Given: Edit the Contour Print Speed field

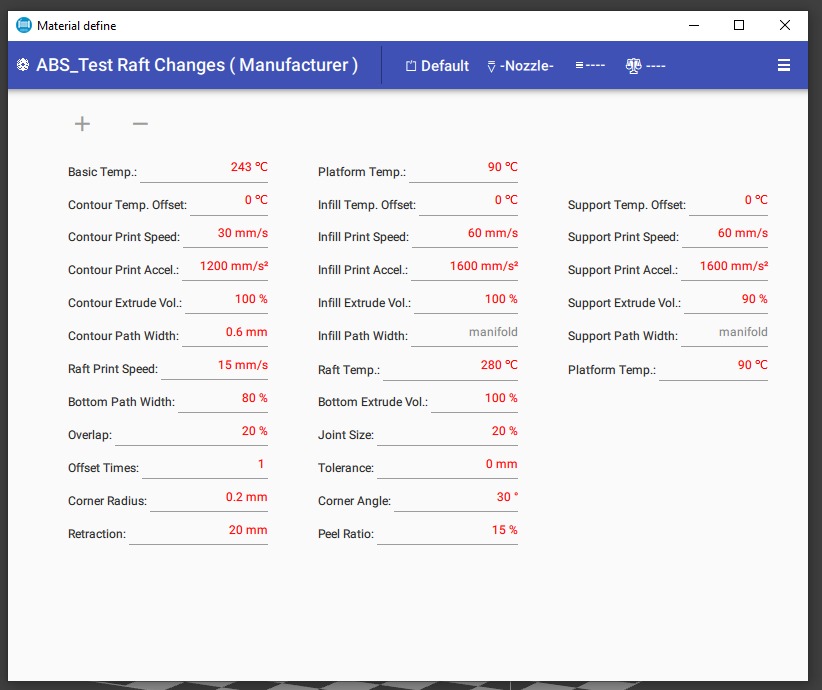Looking at the screenshot, I should point(225,234).
